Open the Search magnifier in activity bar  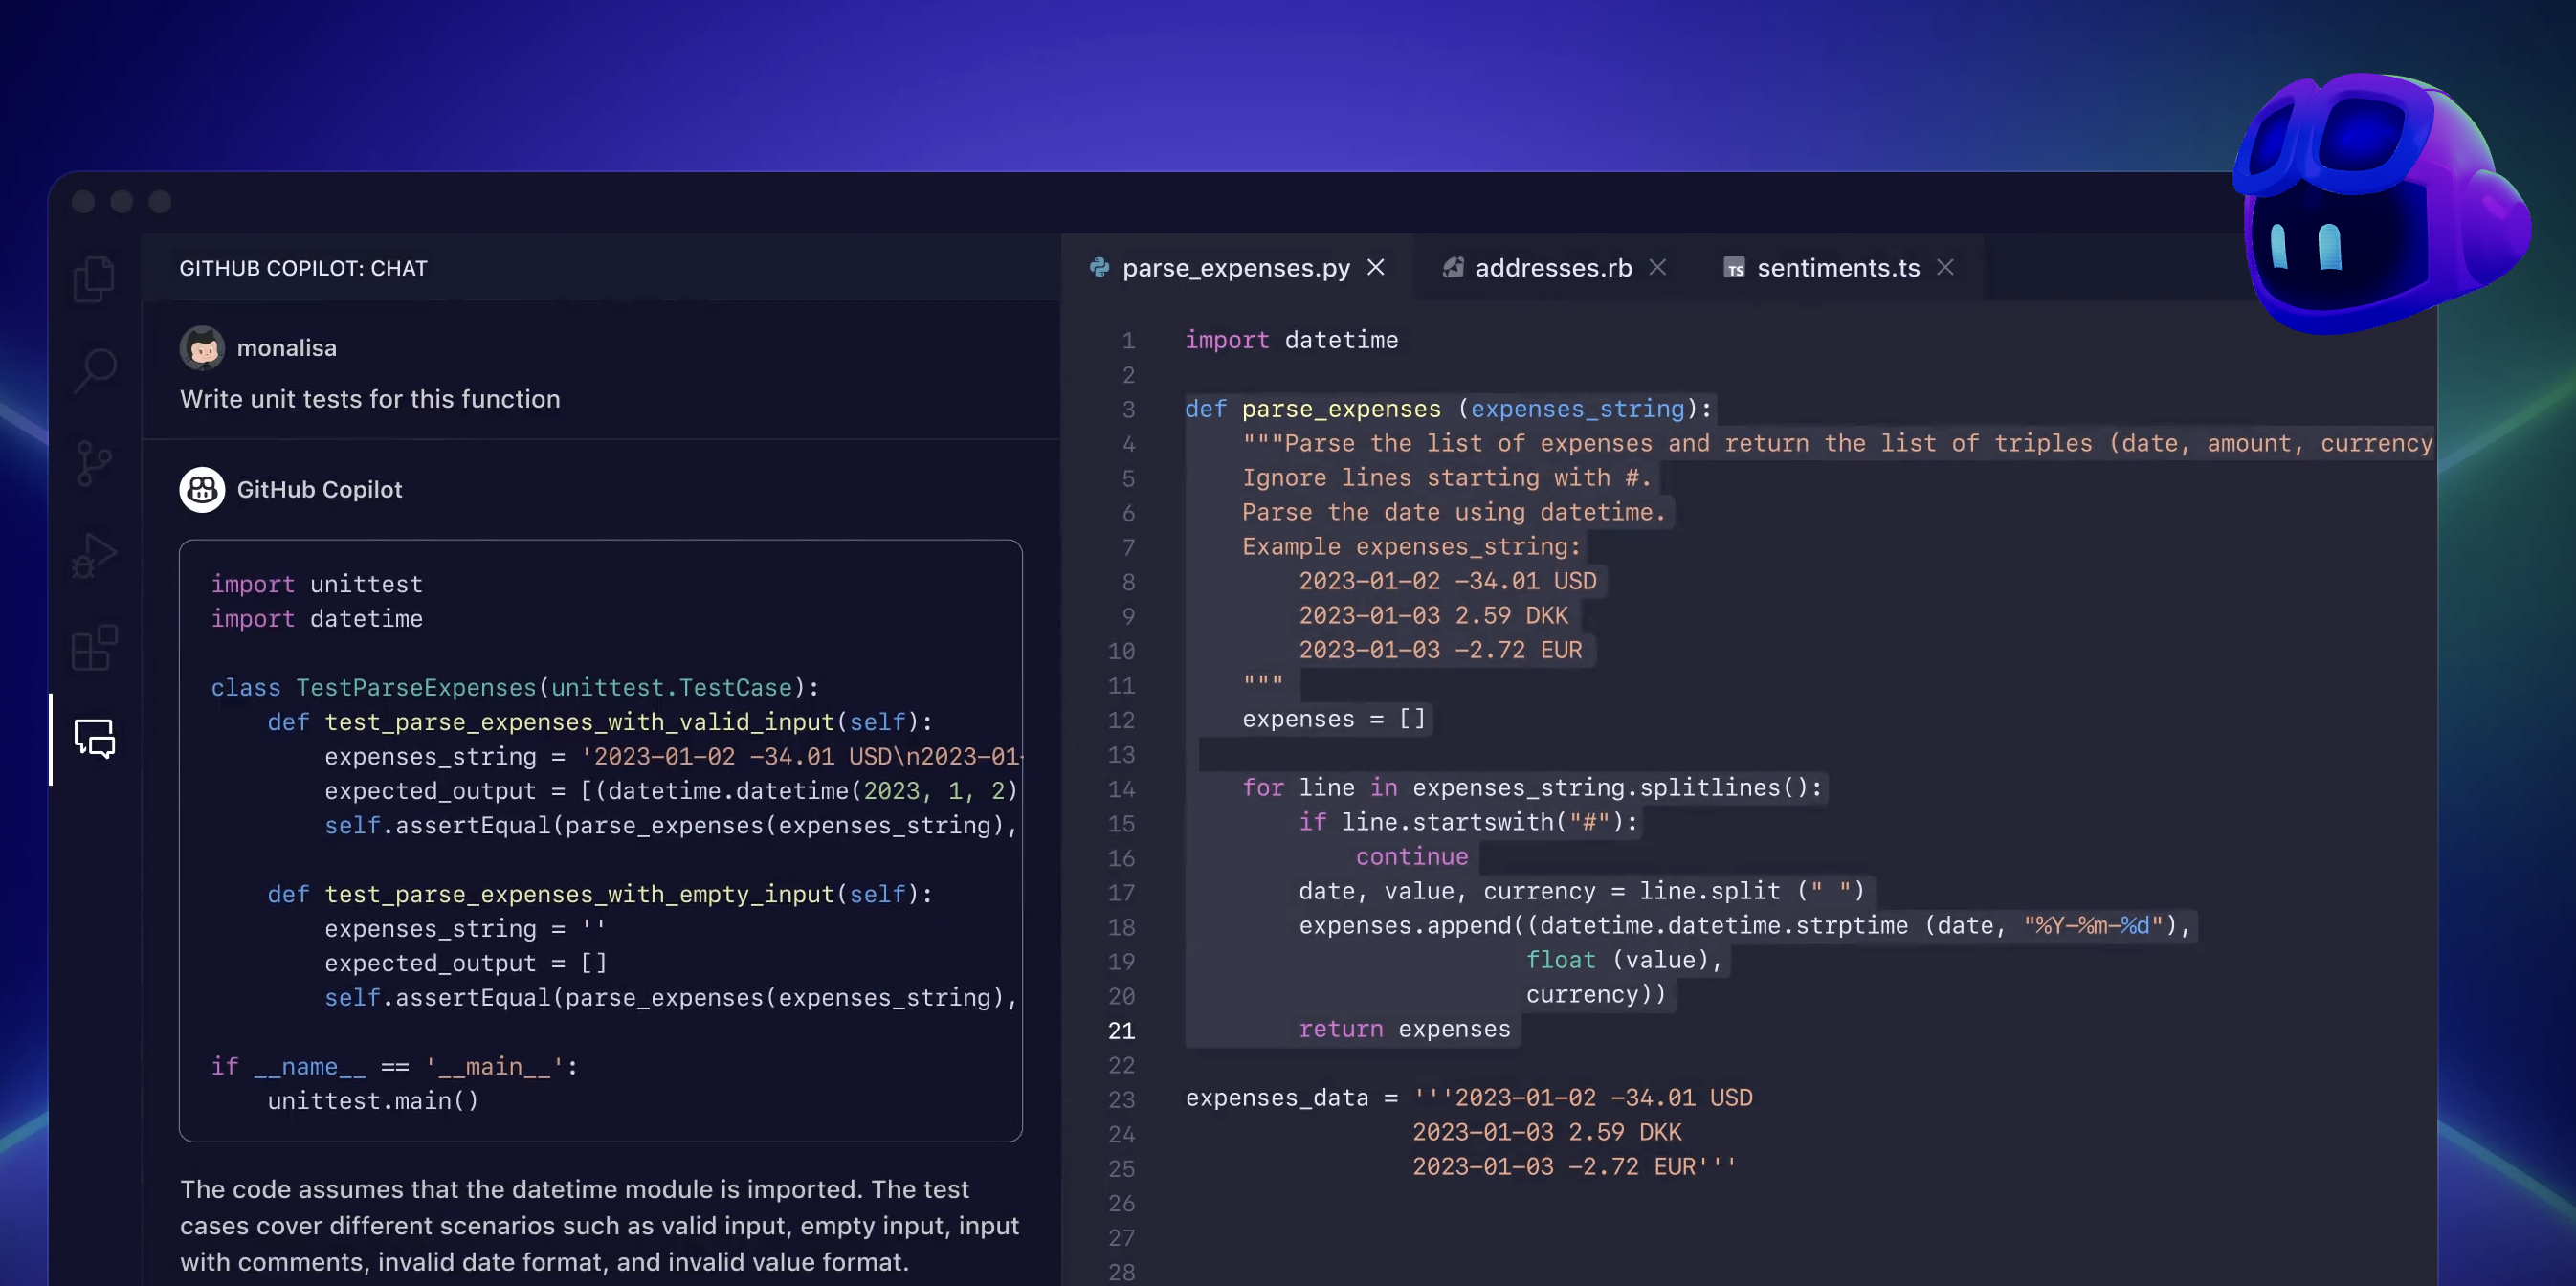click(x=95, y=371)
